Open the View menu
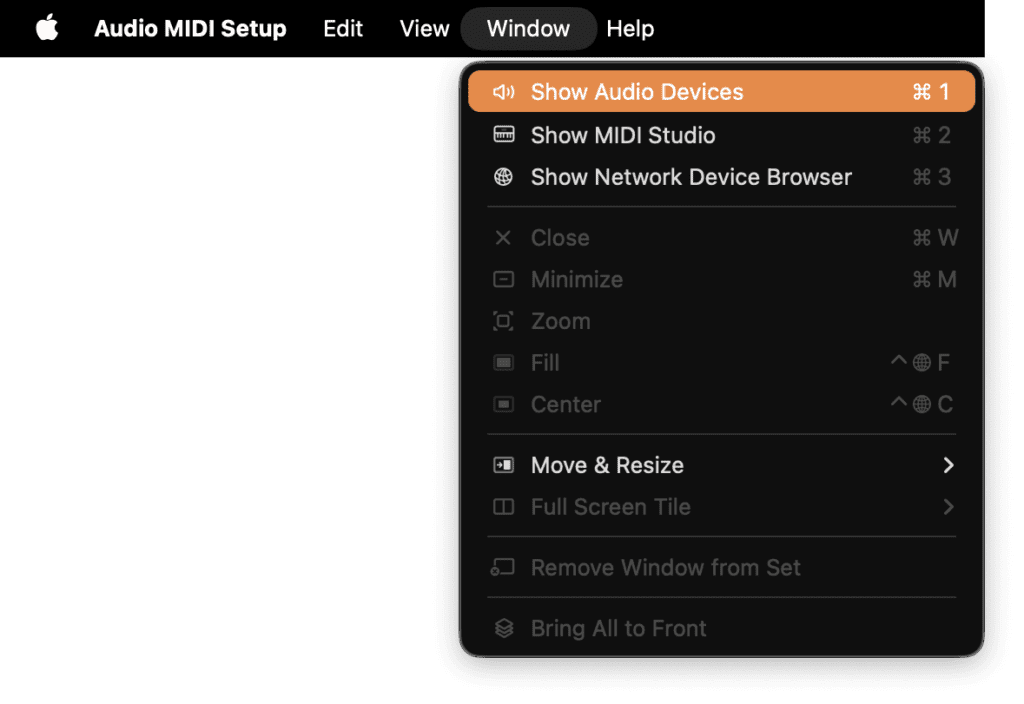Image resolution: width=1024 pixels, height=704 pixels. click(425, 29)
